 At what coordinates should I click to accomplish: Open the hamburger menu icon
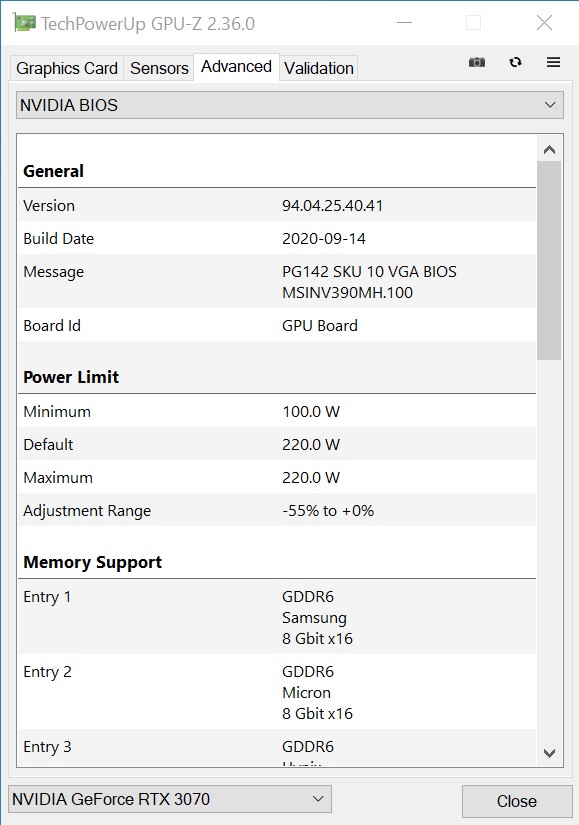(x=553, y=63)
